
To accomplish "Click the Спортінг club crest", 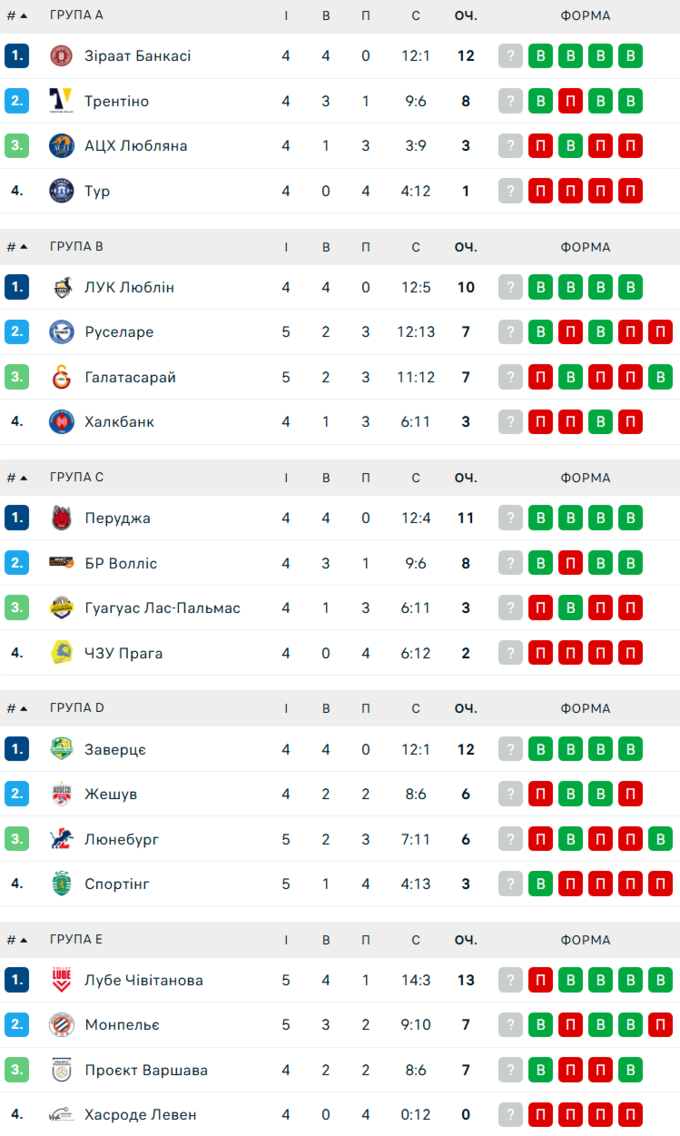I will point(62,884).
